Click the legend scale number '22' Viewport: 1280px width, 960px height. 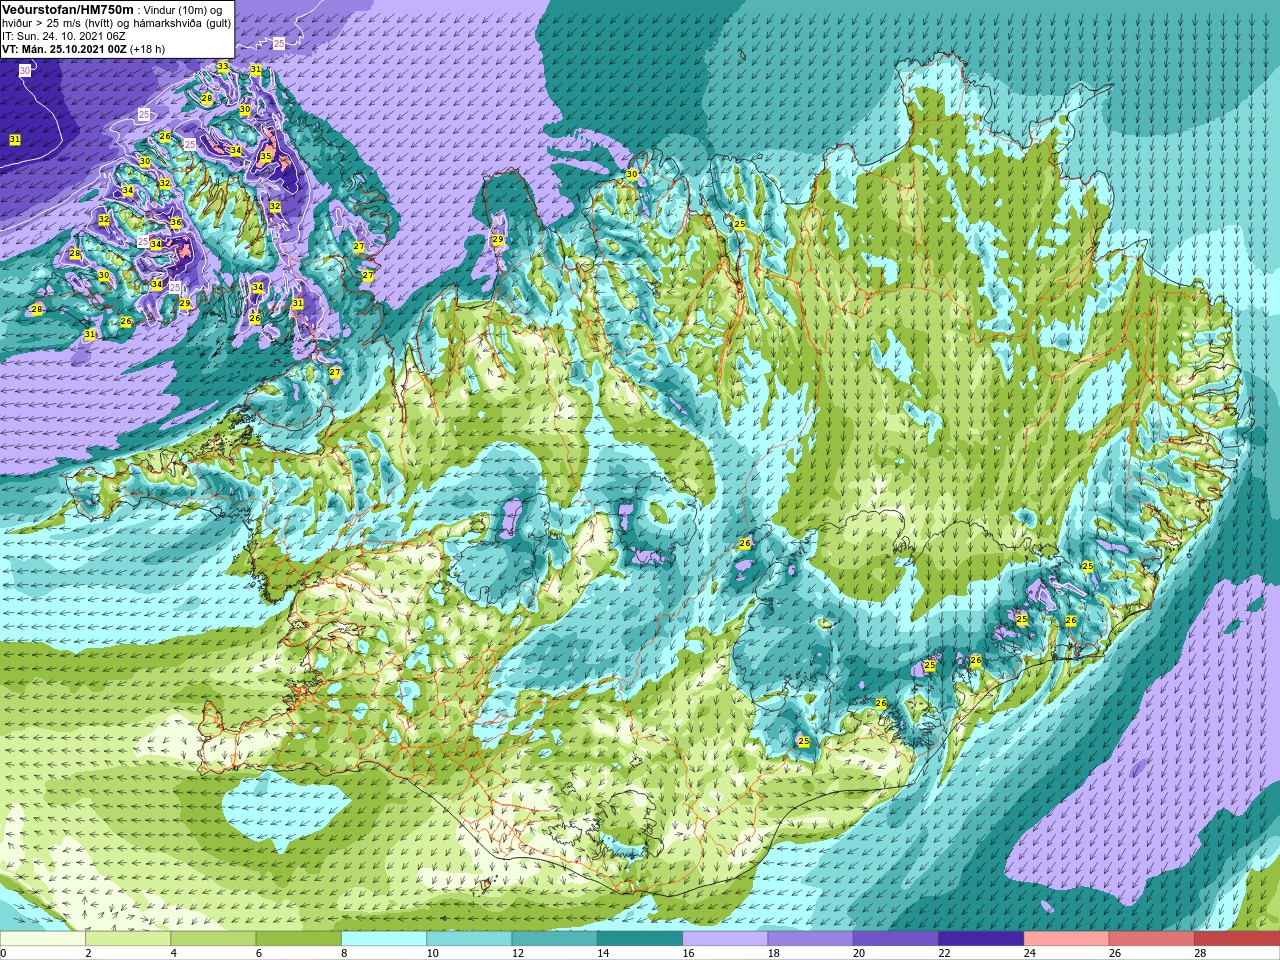(x=945, y=953)
